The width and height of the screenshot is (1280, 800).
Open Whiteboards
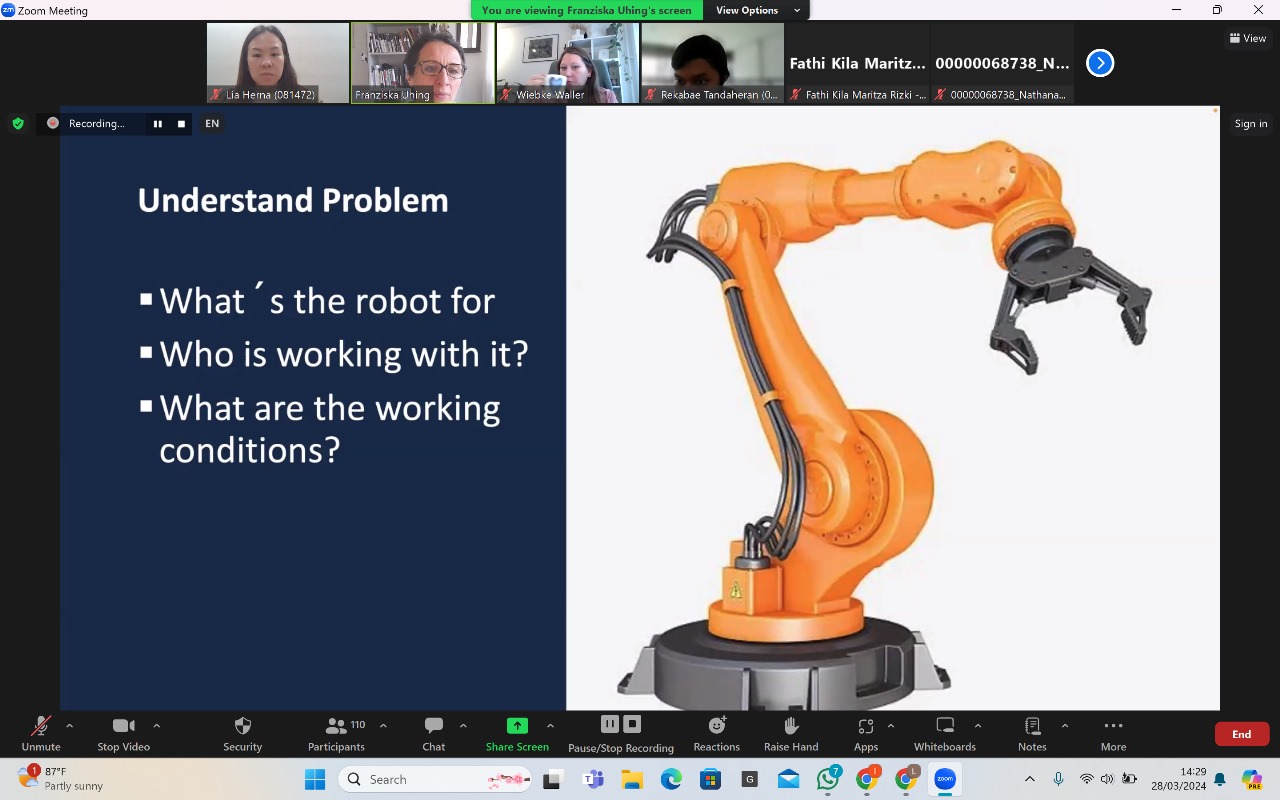[x=945, y=733]
